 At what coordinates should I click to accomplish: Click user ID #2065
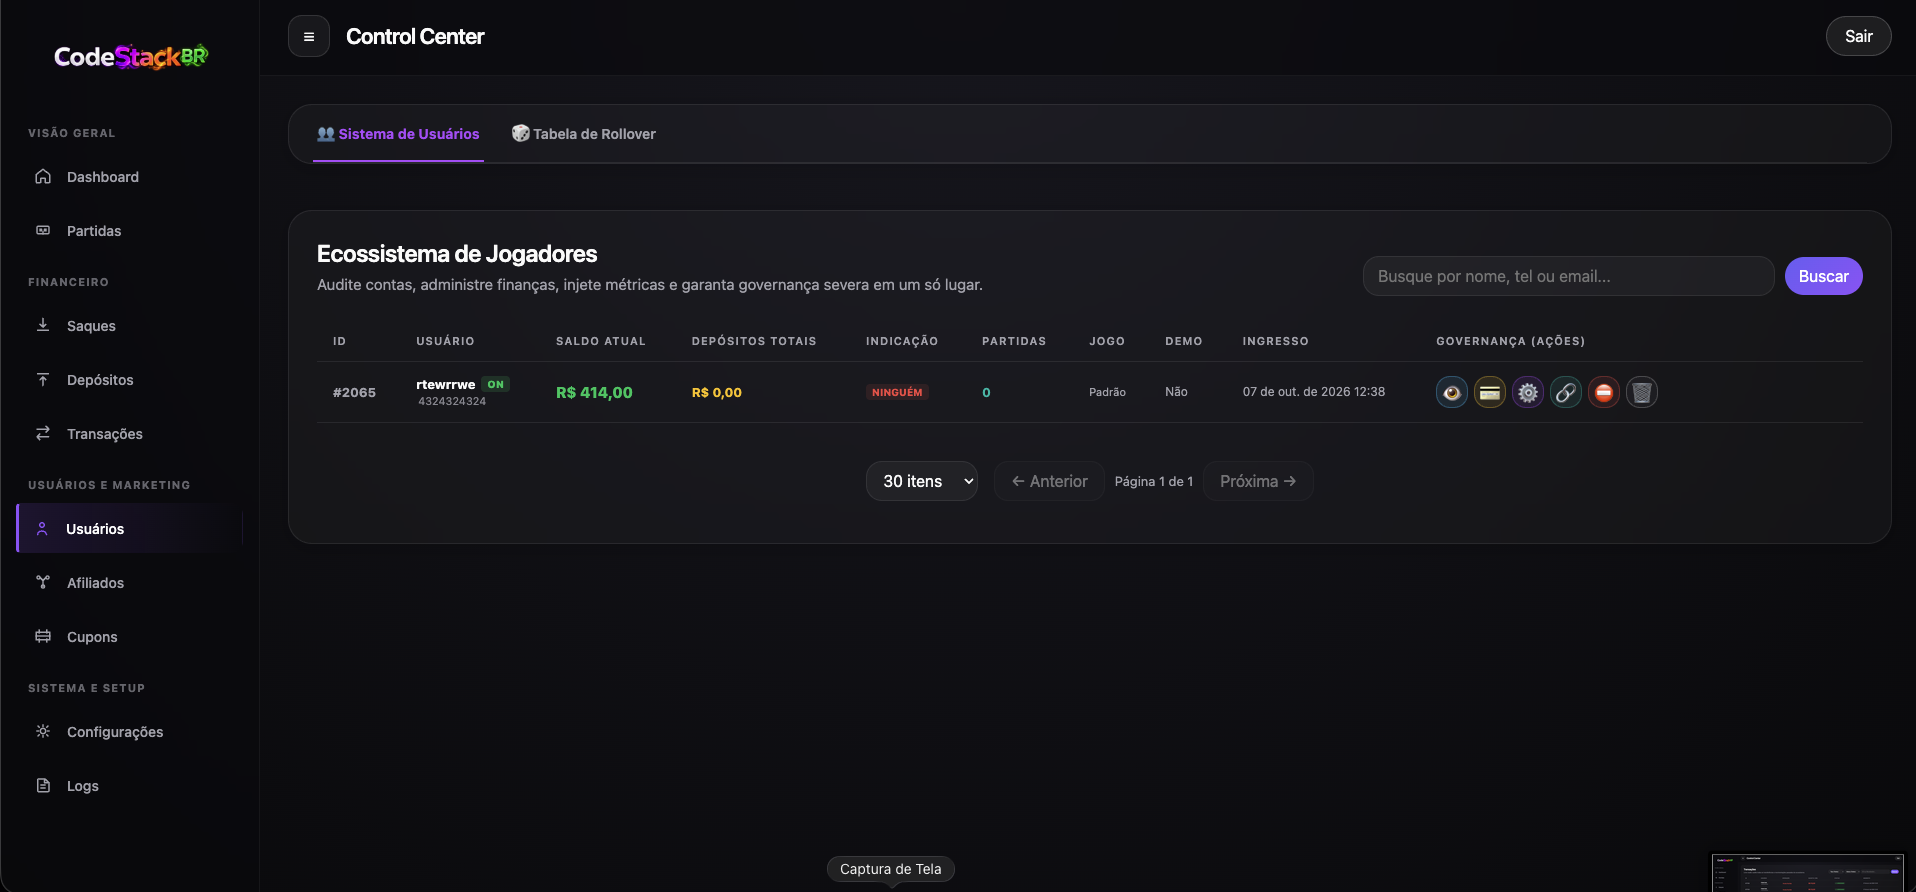click(x=354, y=393)
